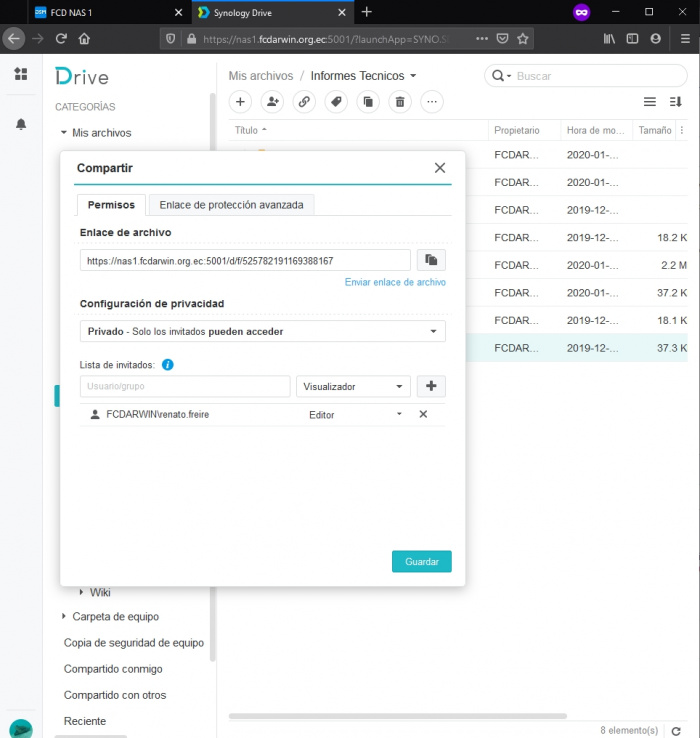Image resolution: width=700 pixels, height=738 pixels.
Task: Click the copy icon in the Drive toolbar
Action: coord(368,102)
